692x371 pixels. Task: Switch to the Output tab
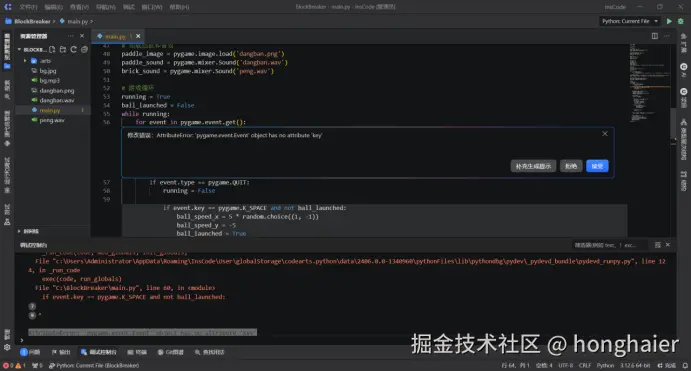tap(61, 352)
